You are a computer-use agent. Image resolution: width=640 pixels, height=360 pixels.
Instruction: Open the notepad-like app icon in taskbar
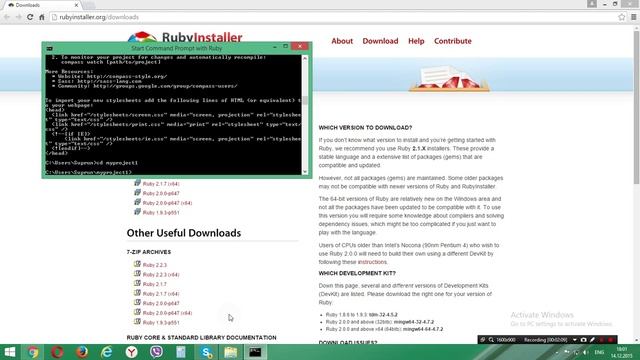tap(181, 352)
